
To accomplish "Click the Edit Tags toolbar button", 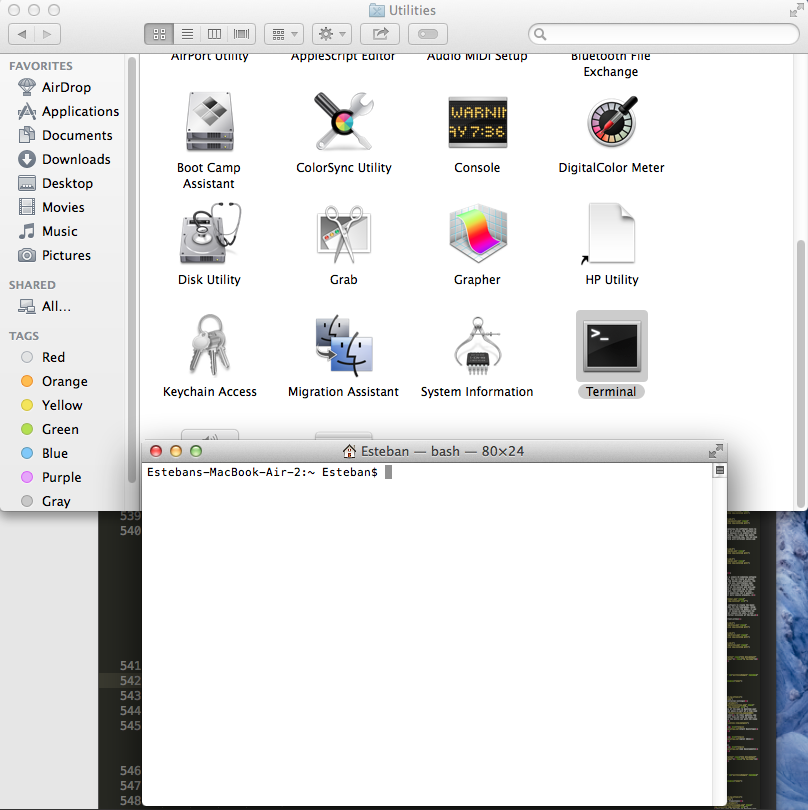I will tap(428, 34).
